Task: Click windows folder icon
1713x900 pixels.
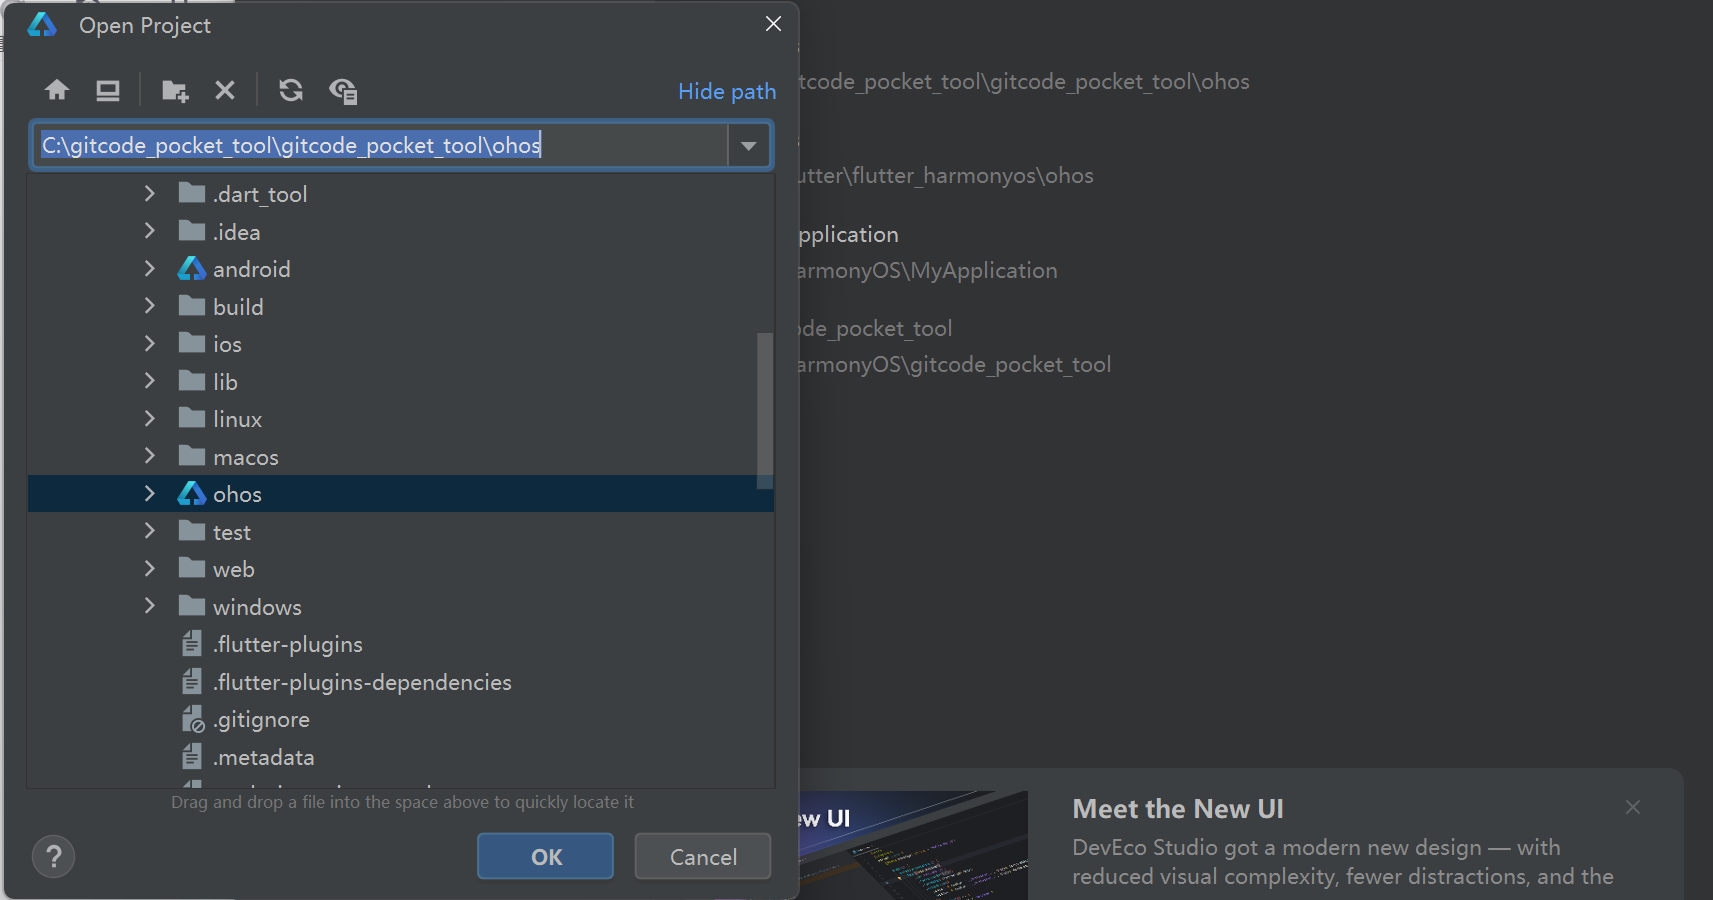Action: [192, 606]
